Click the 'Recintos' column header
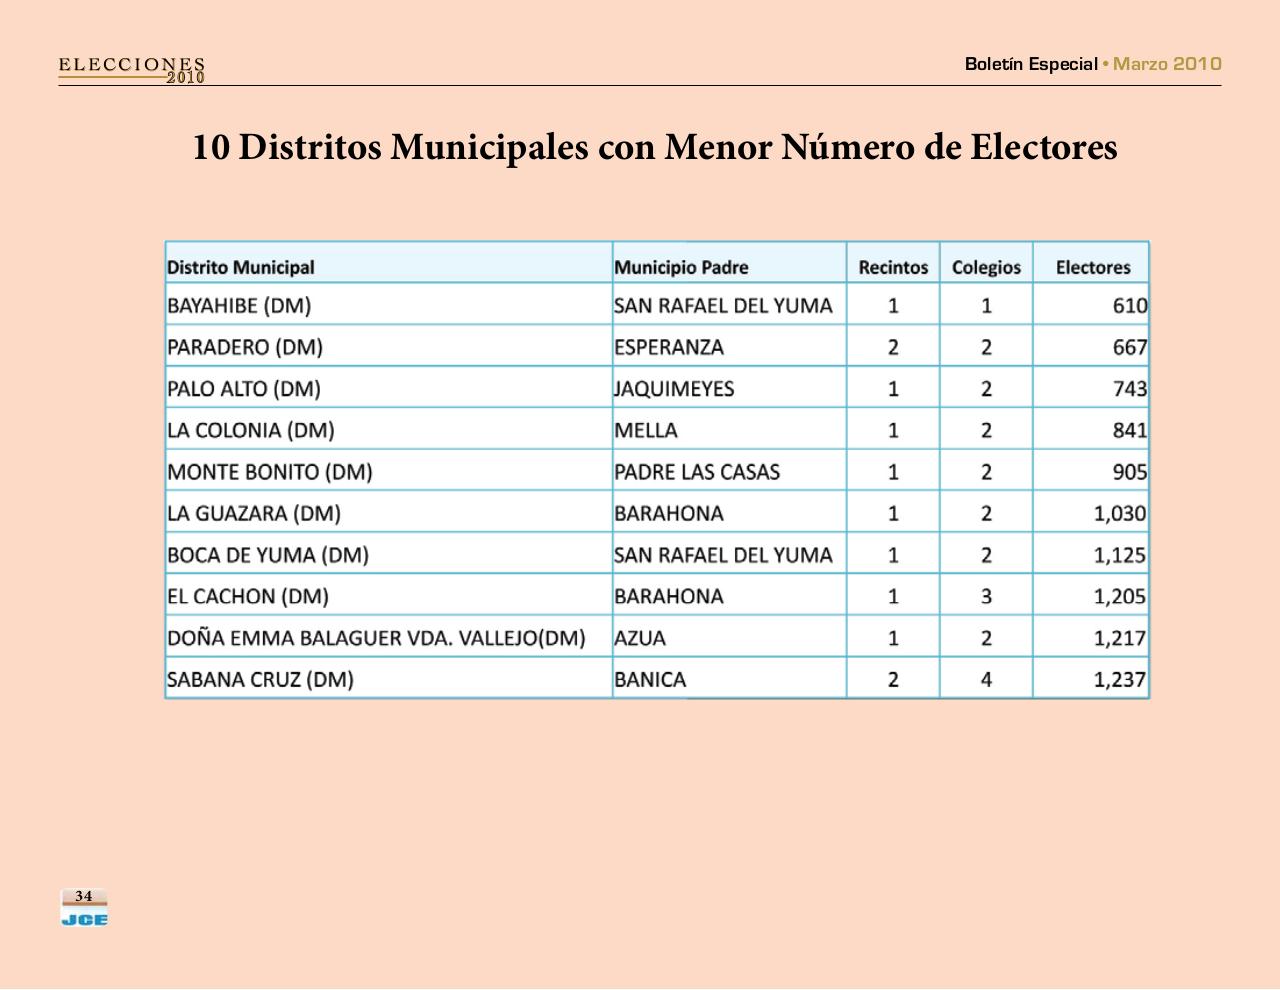Screen dimensions: 1280x990 pyautogui.click(x=892, y=266)
